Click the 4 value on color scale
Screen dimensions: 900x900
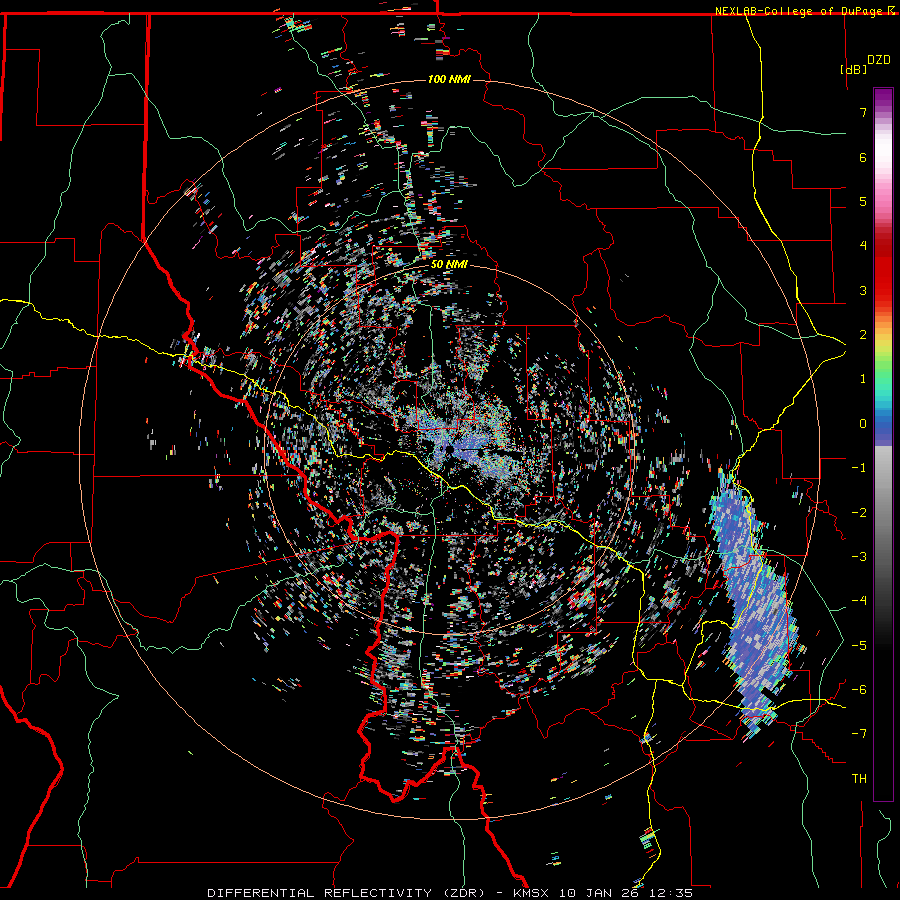click(863, 246)
